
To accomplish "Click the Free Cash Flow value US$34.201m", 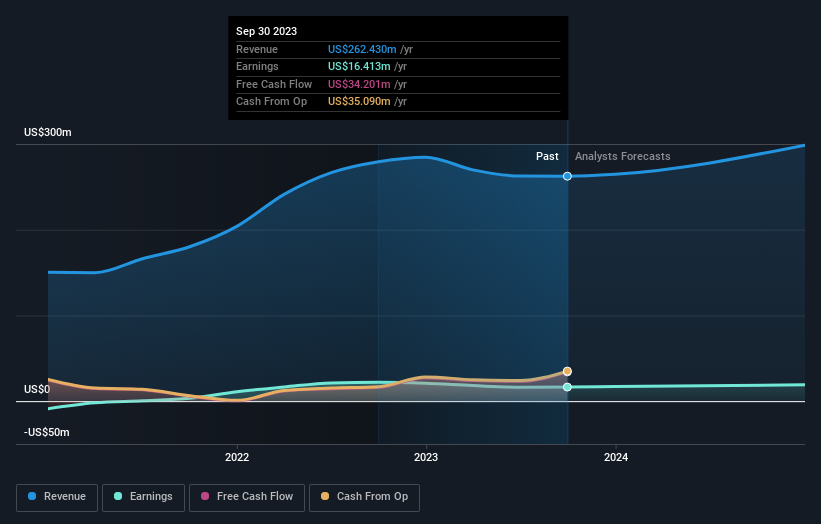I will point(359,84).
